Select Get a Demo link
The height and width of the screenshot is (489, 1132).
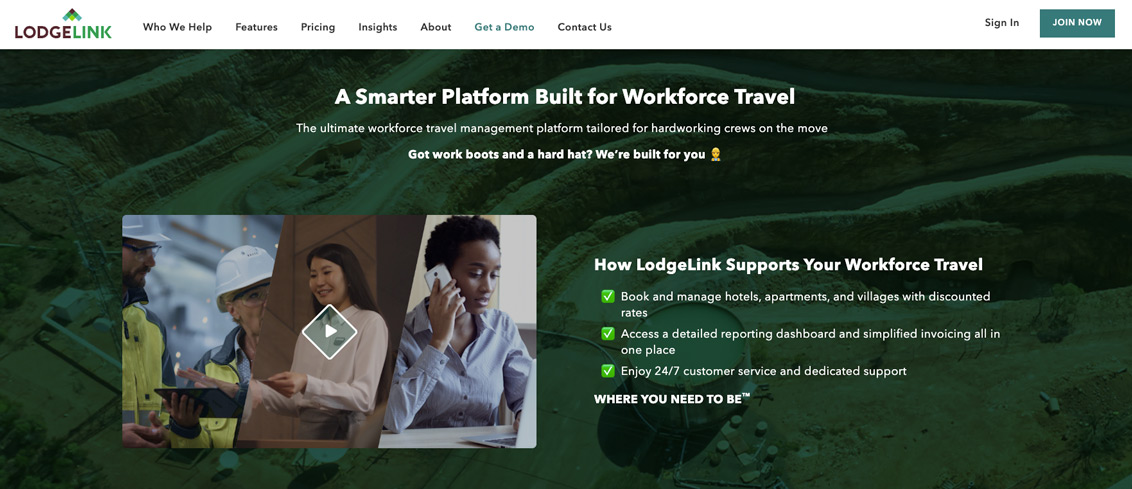tap(505, 27)
